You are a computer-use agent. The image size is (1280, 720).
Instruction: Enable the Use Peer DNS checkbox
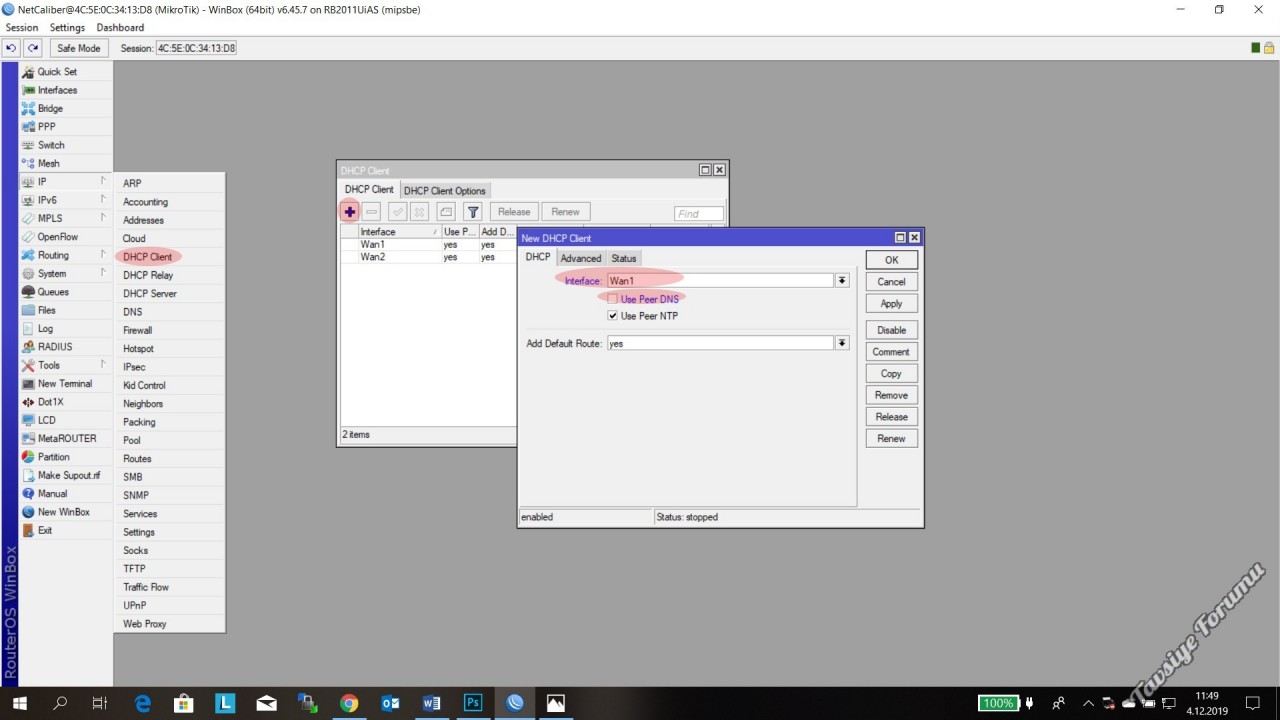tap(613, 299)
